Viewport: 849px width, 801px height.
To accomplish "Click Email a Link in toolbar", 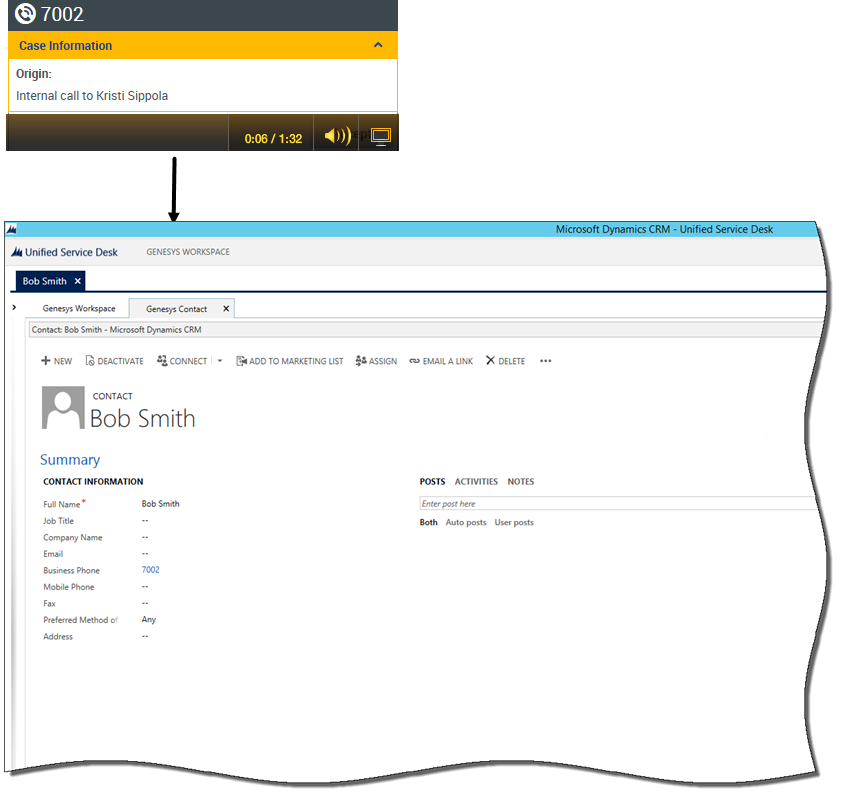I will [x=441, y=361].
